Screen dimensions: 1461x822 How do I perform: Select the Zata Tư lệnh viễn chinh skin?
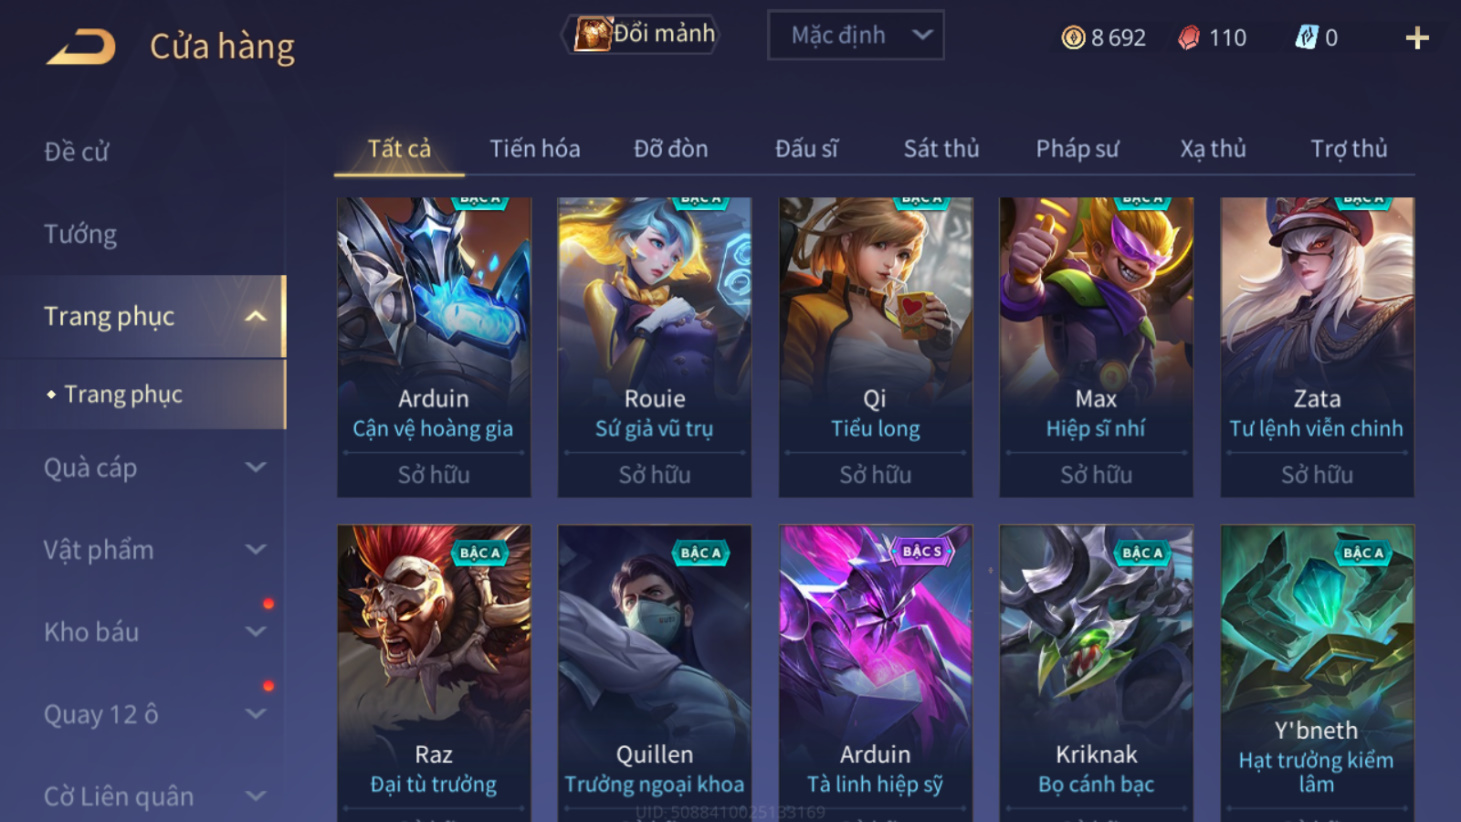pyautogui.click(x=1317, y=347)
